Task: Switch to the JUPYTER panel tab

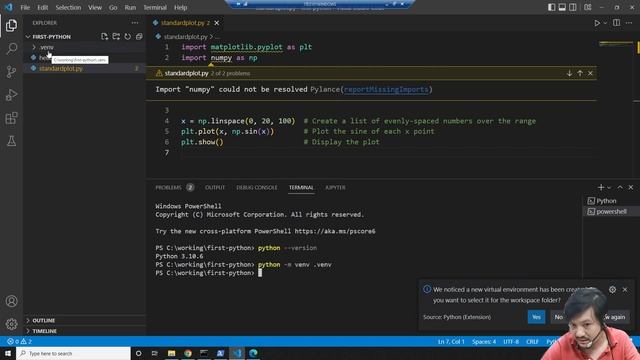Action: click(x=335, y=187)
